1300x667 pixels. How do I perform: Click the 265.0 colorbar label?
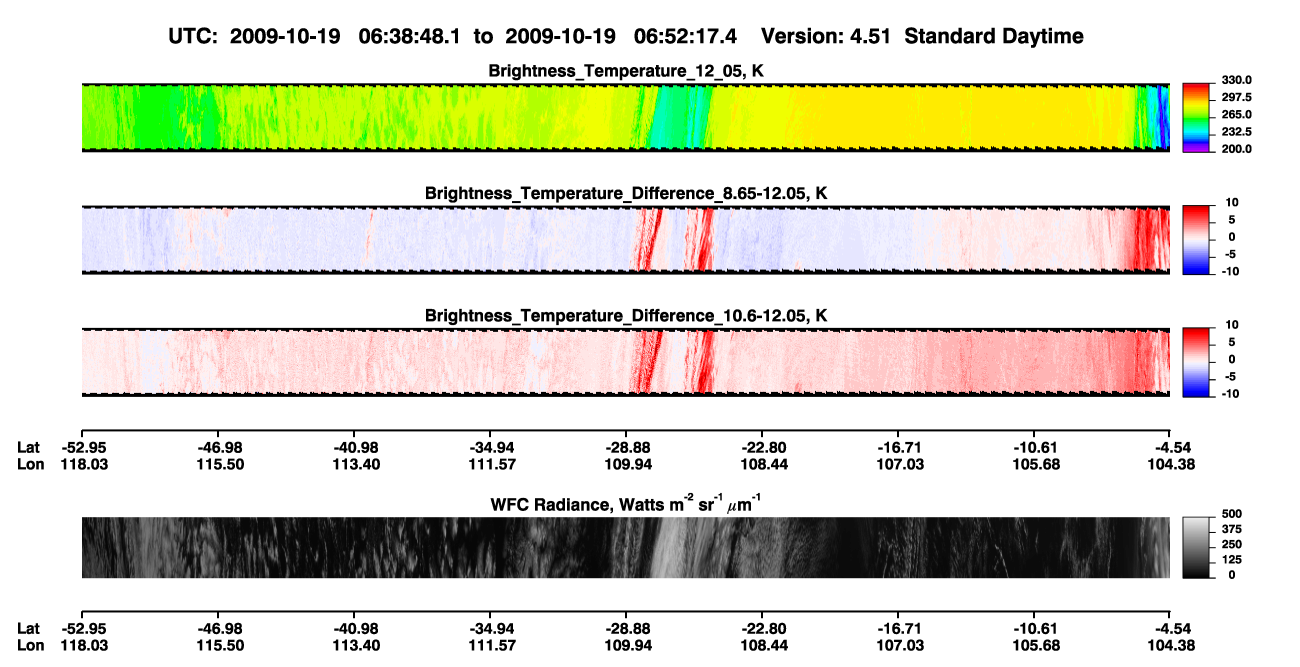(1238, 114)
